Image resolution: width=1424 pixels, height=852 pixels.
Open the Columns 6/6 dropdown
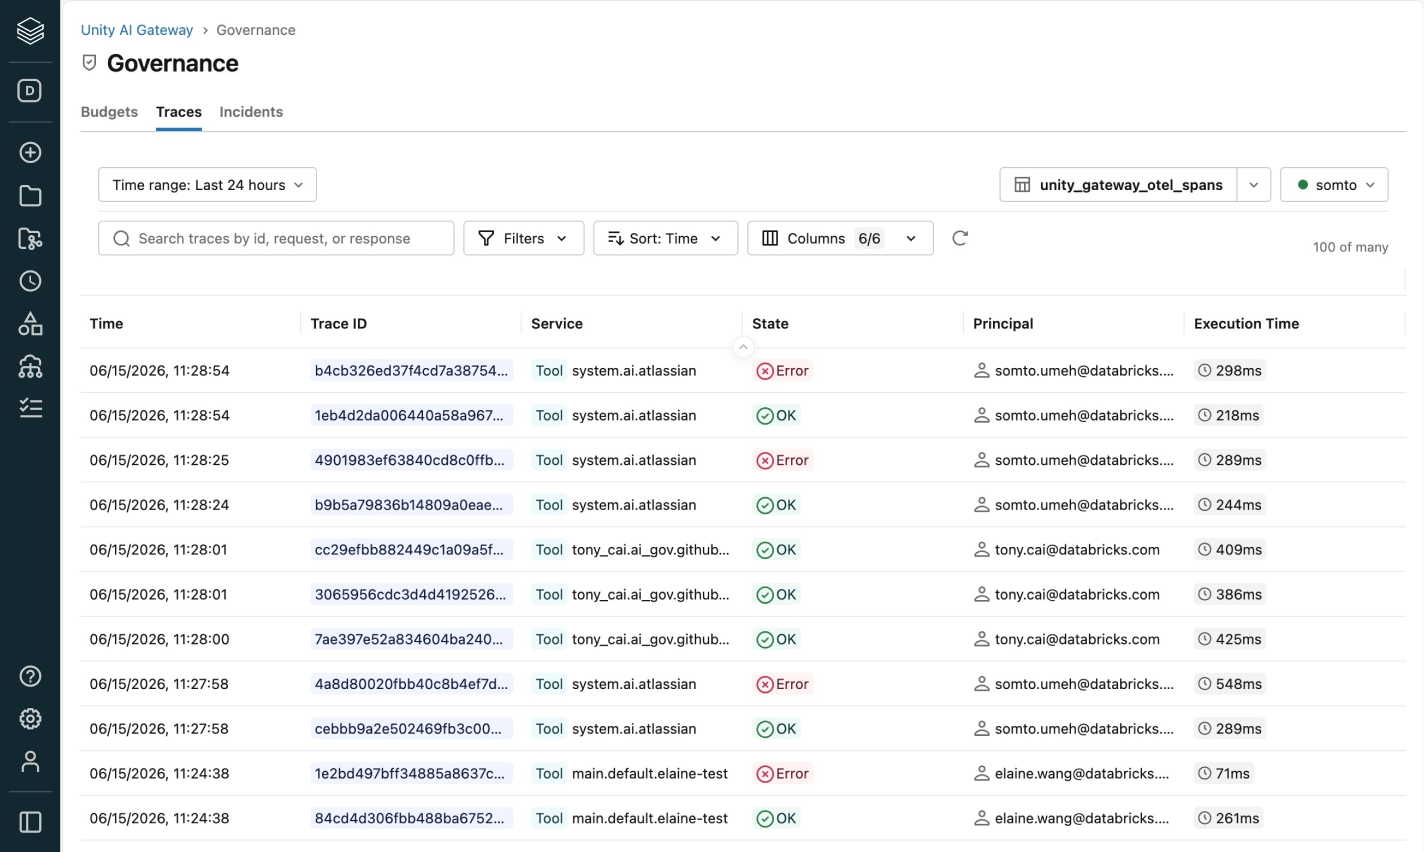click(840, 238)
